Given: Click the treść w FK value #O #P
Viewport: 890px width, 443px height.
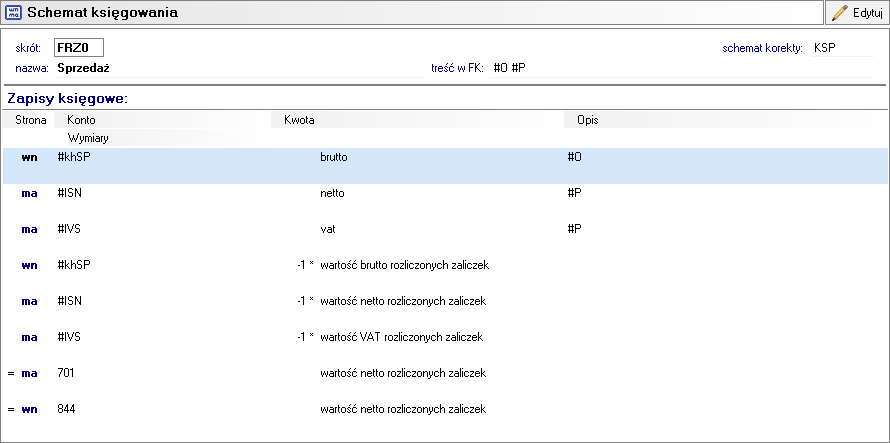Looking at the screenshot, I should 510,68.
